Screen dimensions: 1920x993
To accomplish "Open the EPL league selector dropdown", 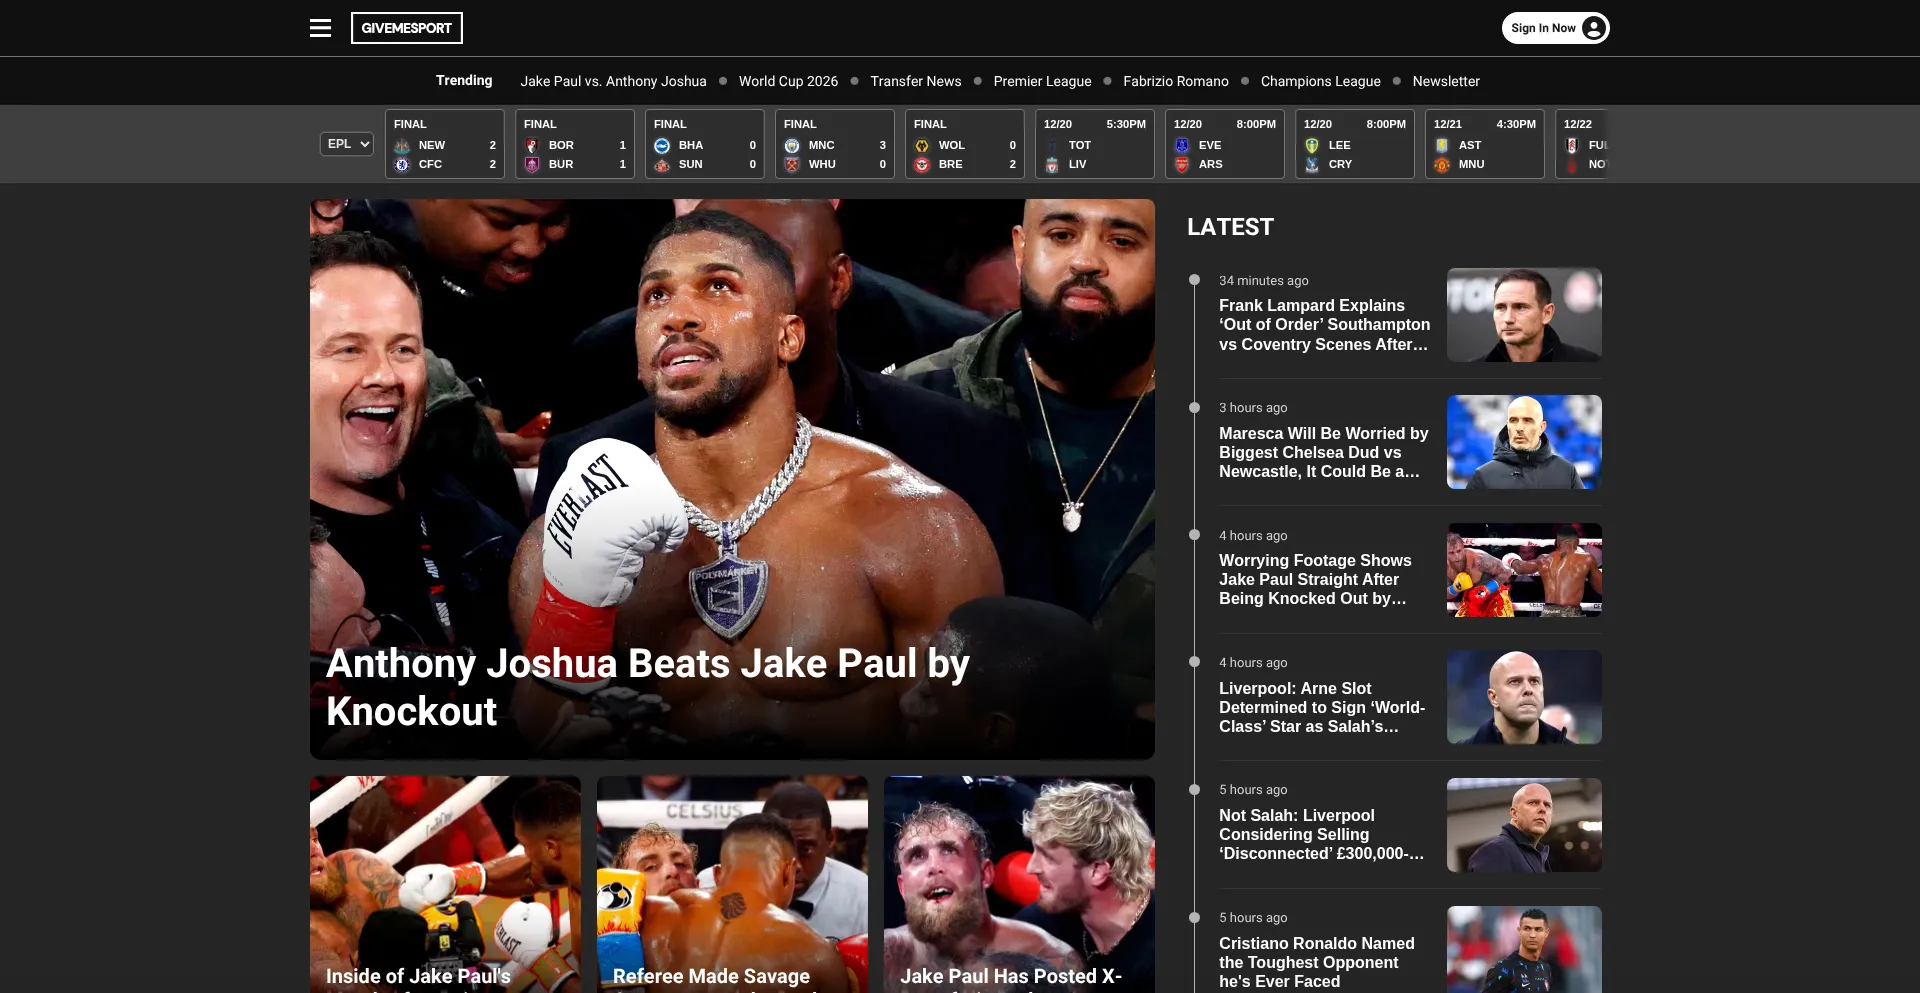I will (345, 144).
